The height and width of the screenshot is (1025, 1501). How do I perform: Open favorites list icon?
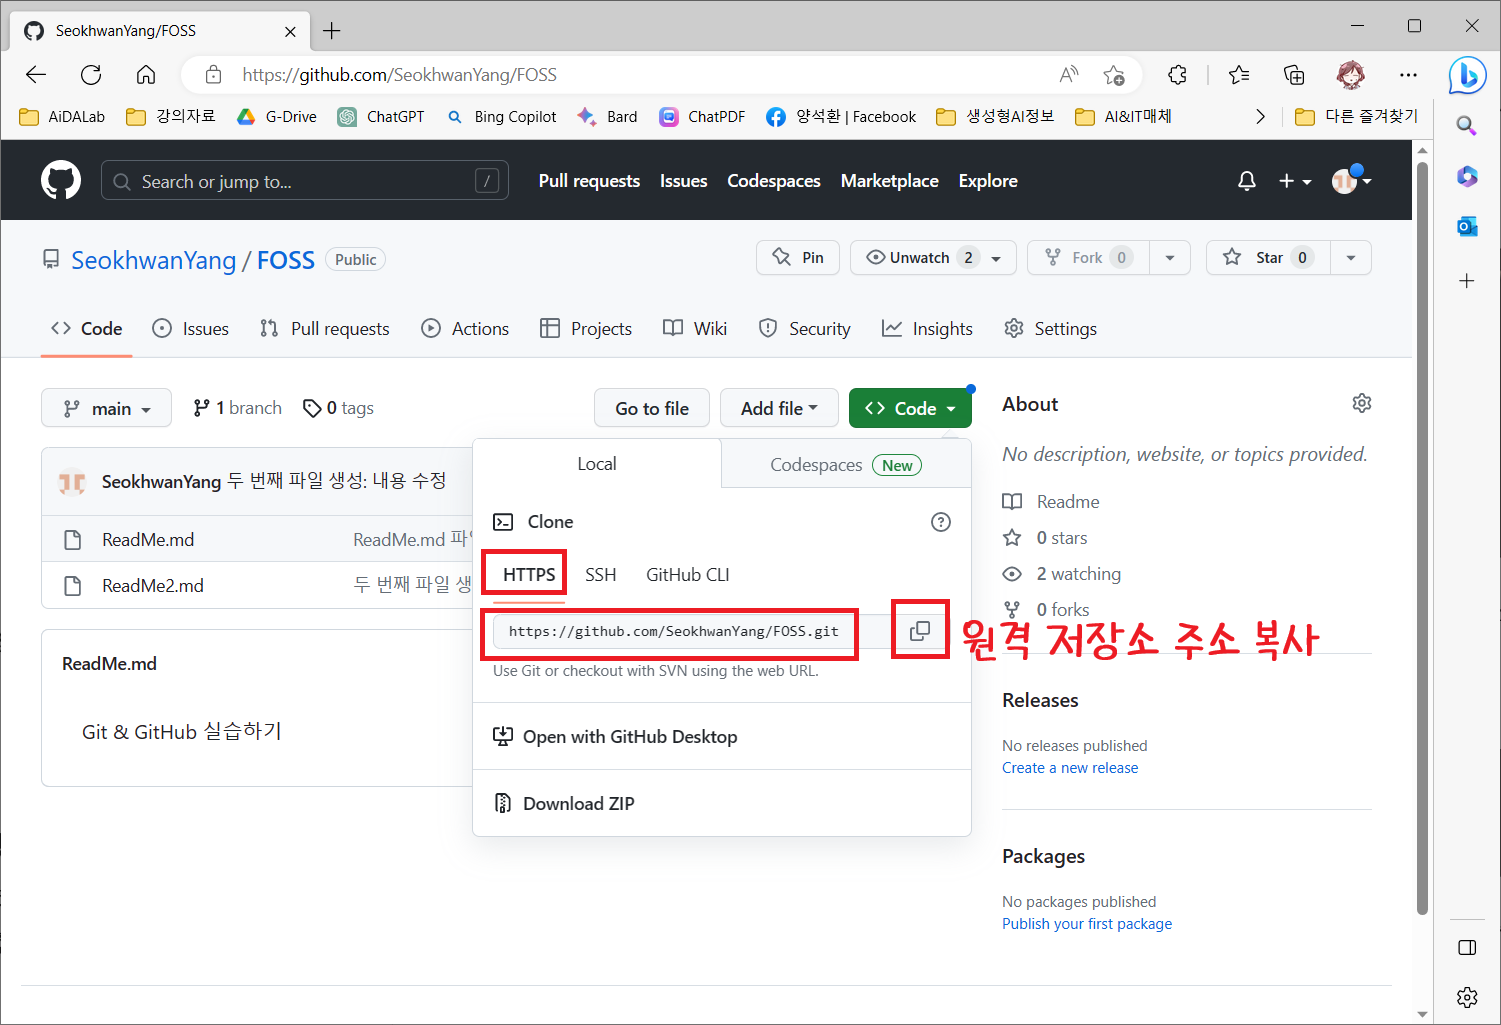(1239, 75)
